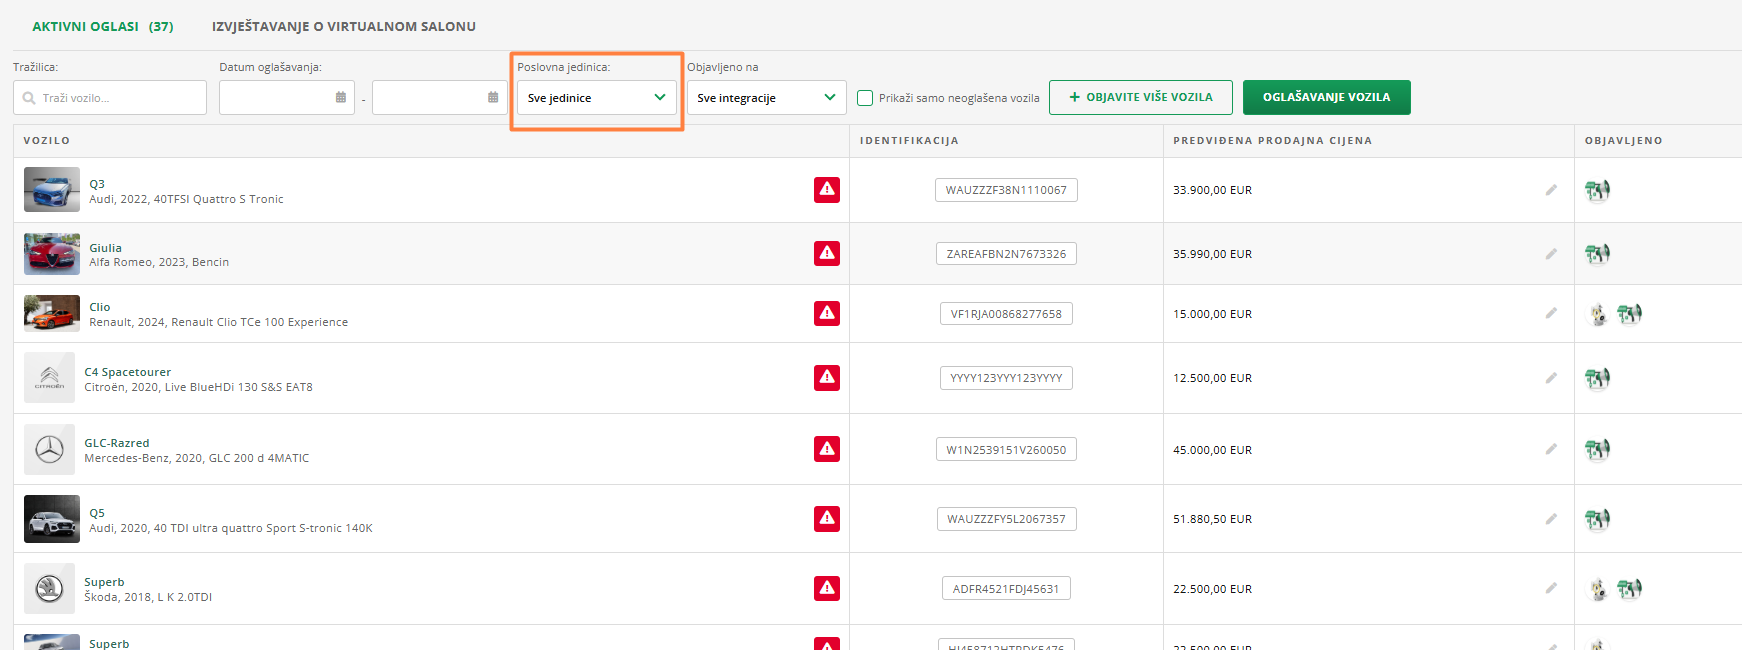Open warning icon for Giulia row

(827, 253)
